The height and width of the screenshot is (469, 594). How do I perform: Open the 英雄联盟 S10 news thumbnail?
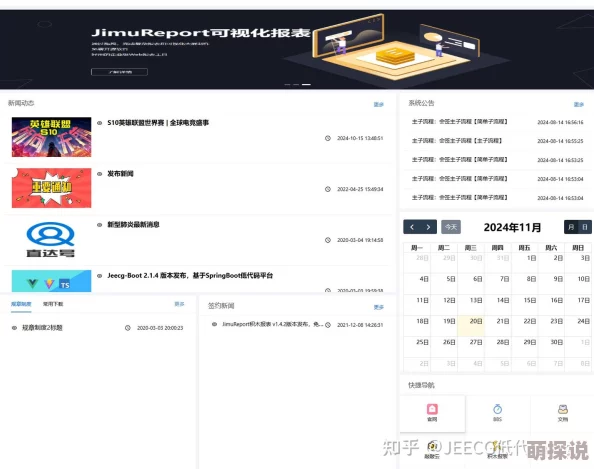pos(52,137)
